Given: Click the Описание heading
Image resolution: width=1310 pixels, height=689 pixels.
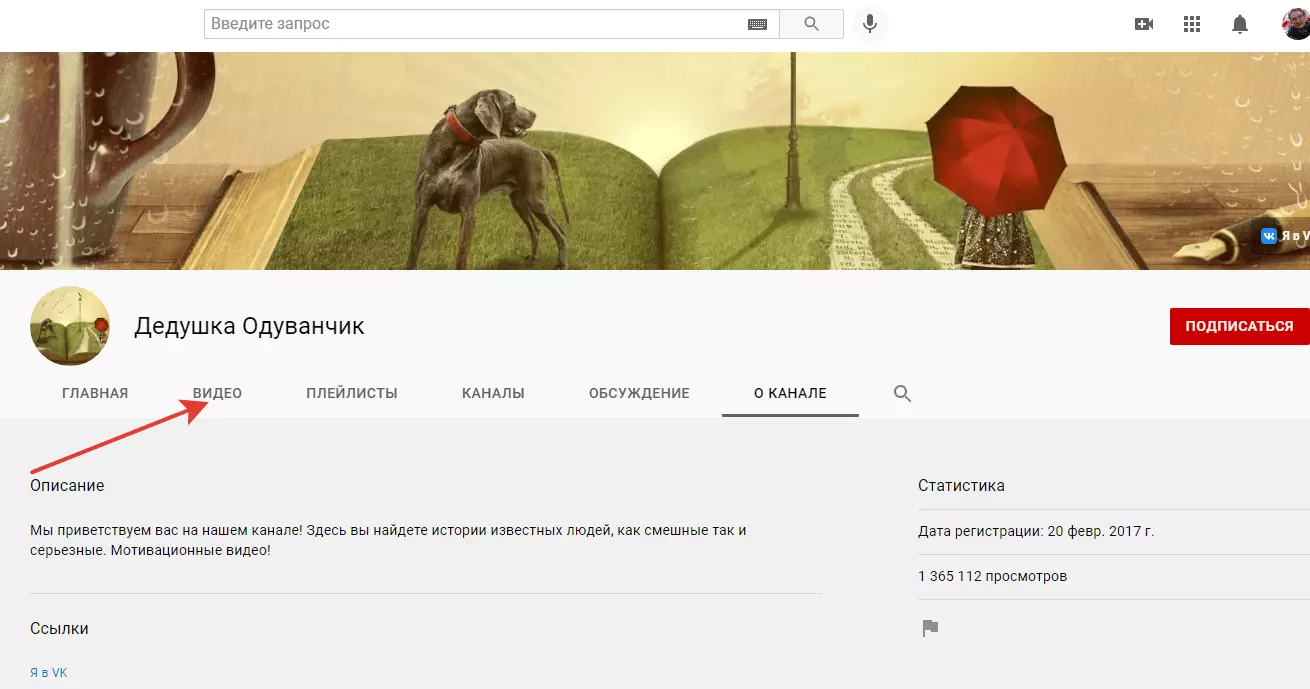Looking at the screenshot, I should (67, 486).
